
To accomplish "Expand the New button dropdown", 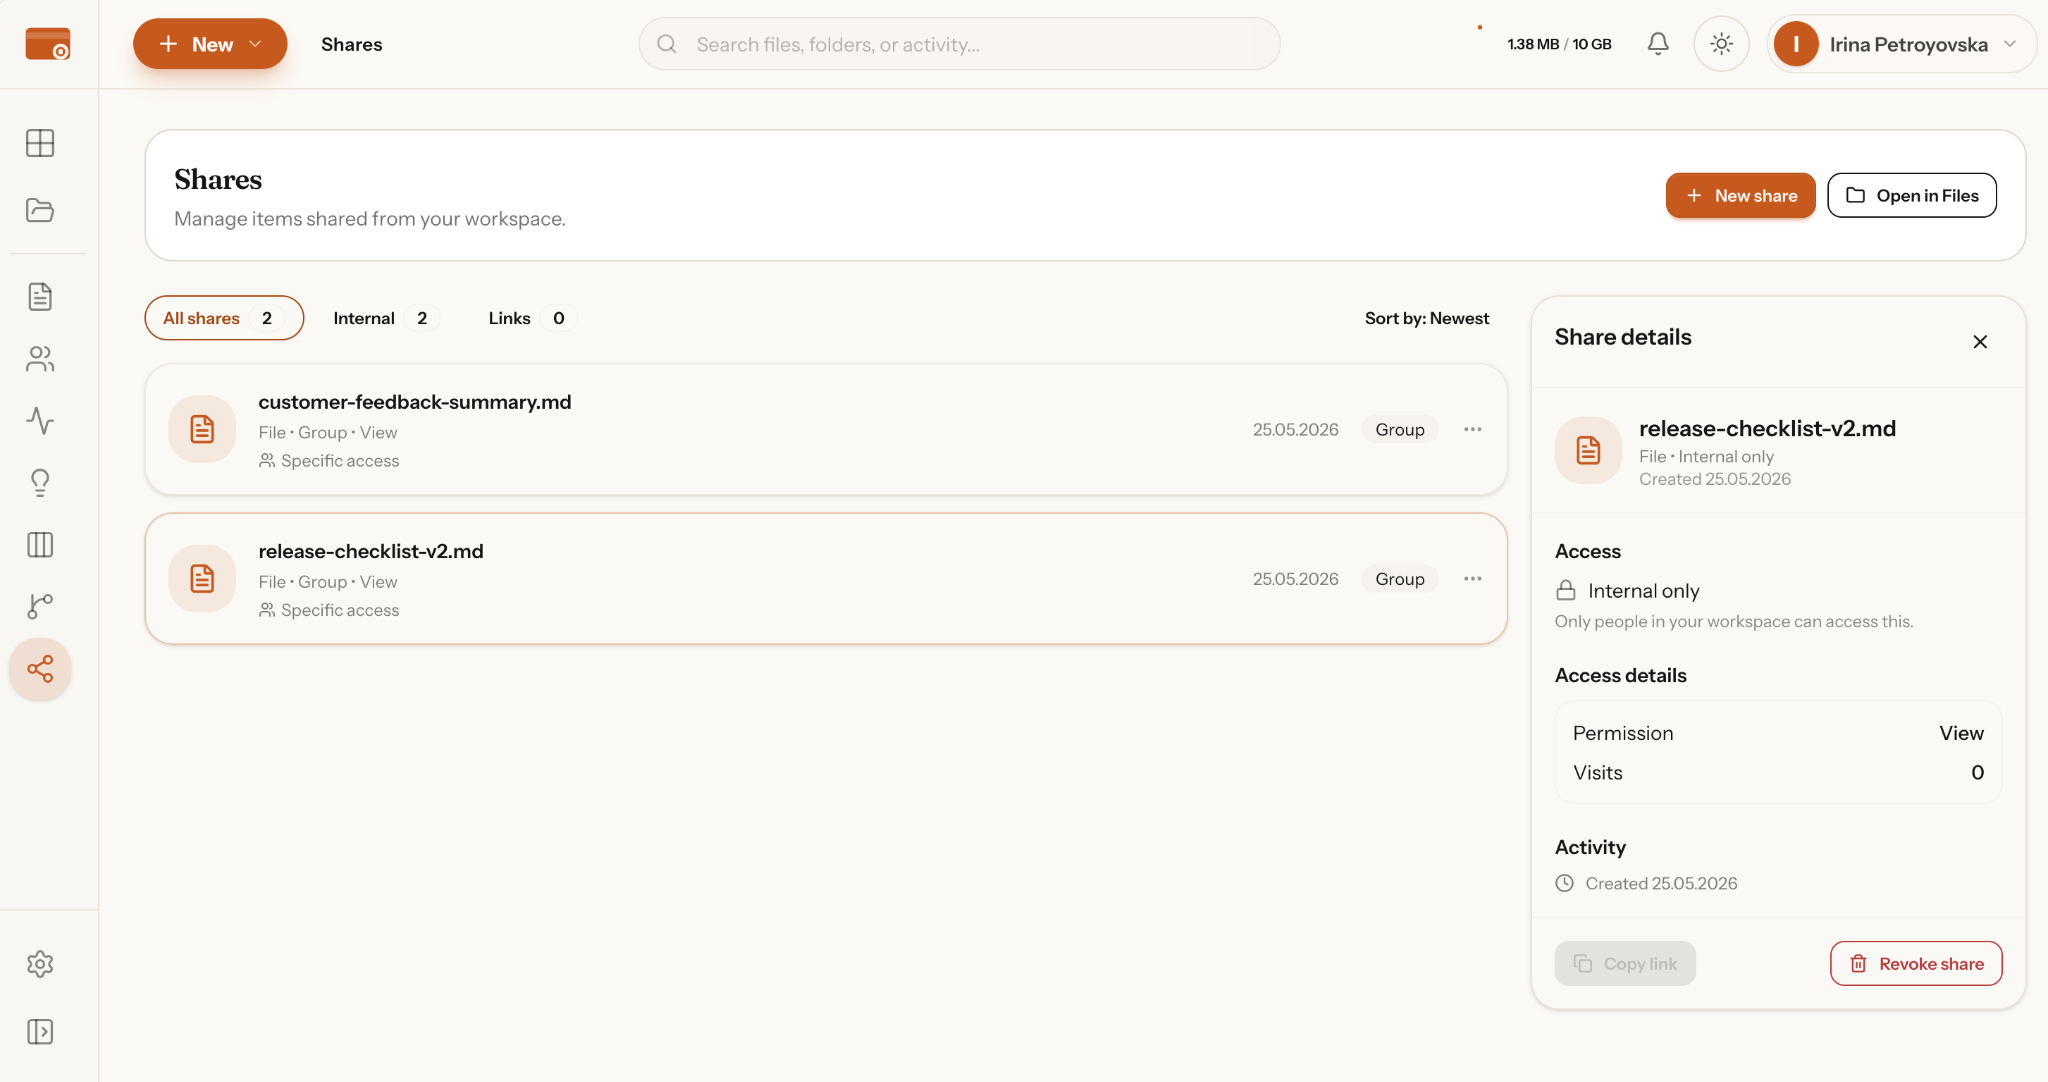I will pyautogui.click(x=255, y=44).
